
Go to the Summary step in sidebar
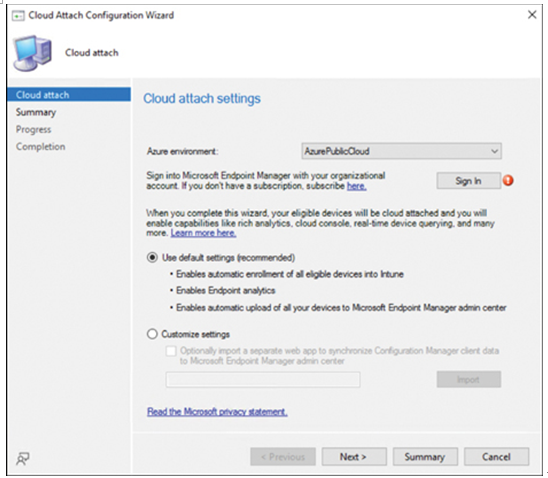(x=36, y=112)
